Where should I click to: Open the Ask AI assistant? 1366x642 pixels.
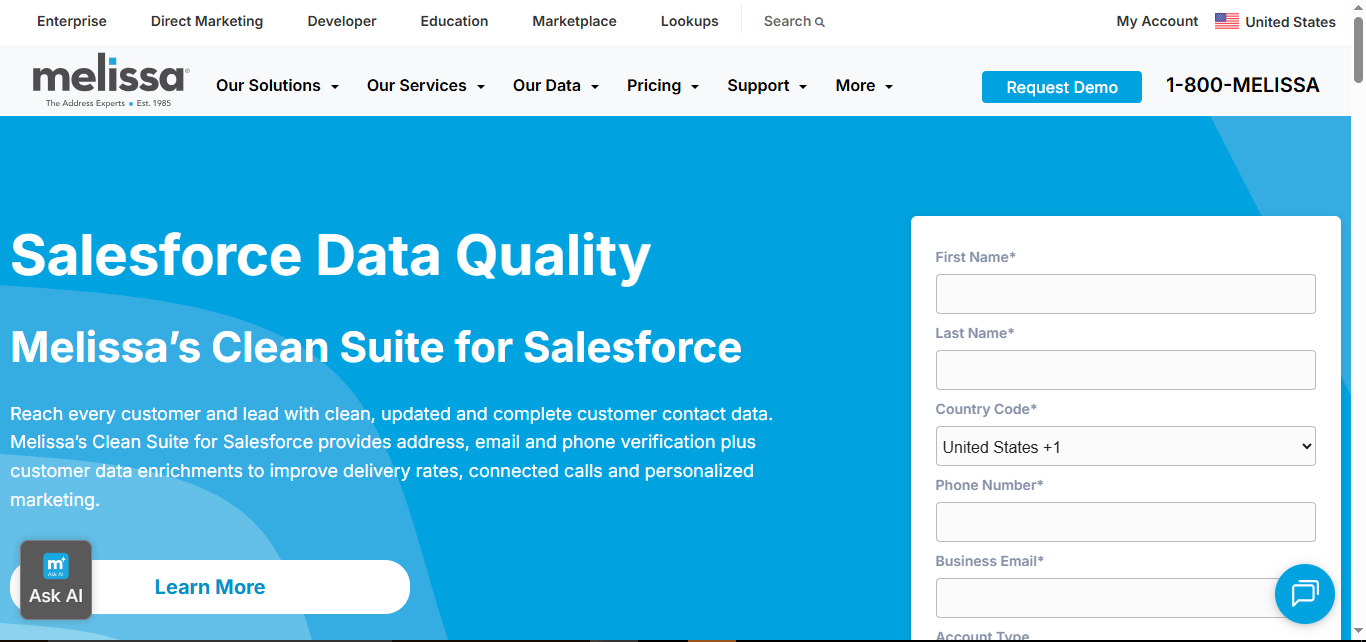coord(56,580)
